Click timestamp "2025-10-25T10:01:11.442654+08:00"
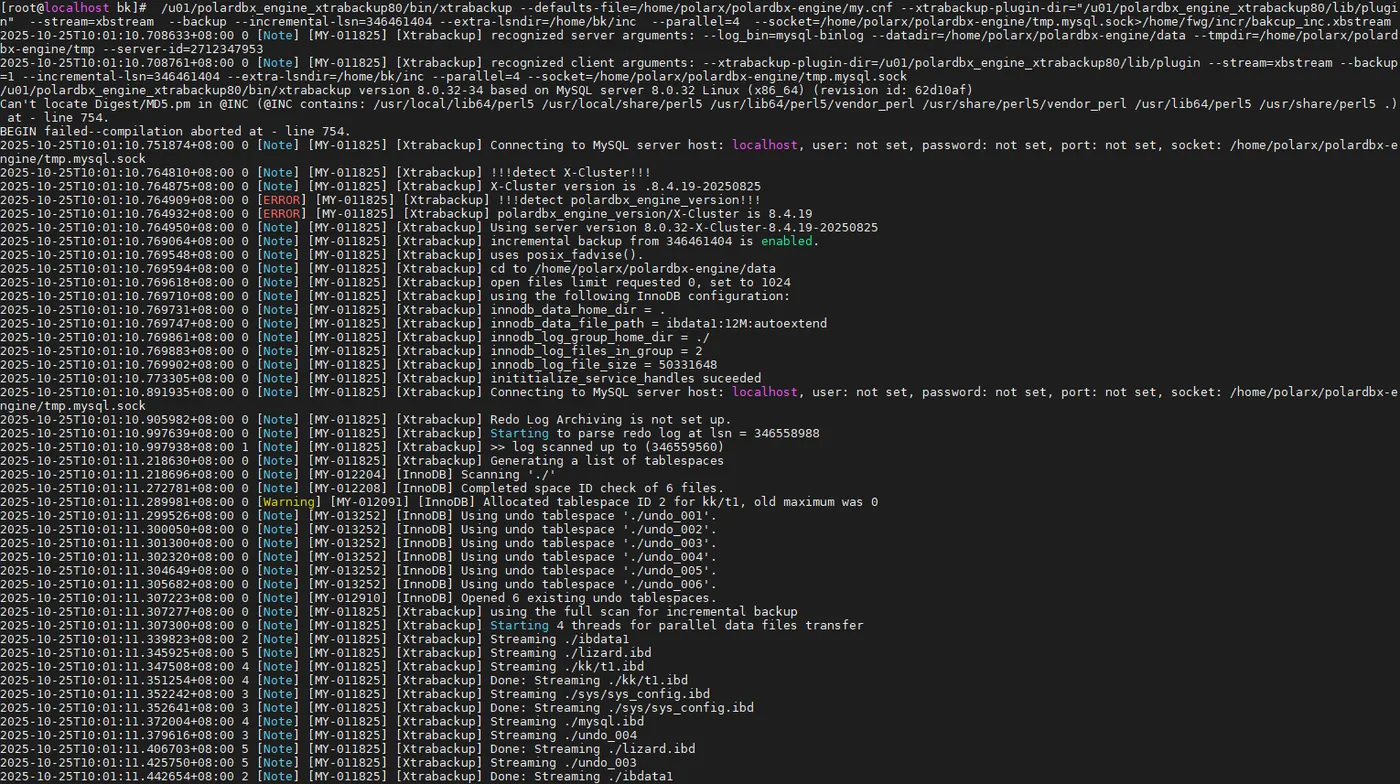The height and width of the screenshot is (784, 1400). click(117, 776)
